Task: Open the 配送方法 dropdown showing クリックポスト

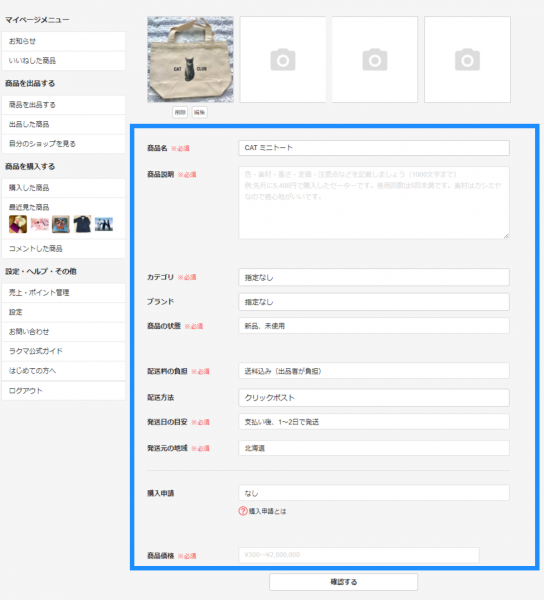Action: coord(374,398)
